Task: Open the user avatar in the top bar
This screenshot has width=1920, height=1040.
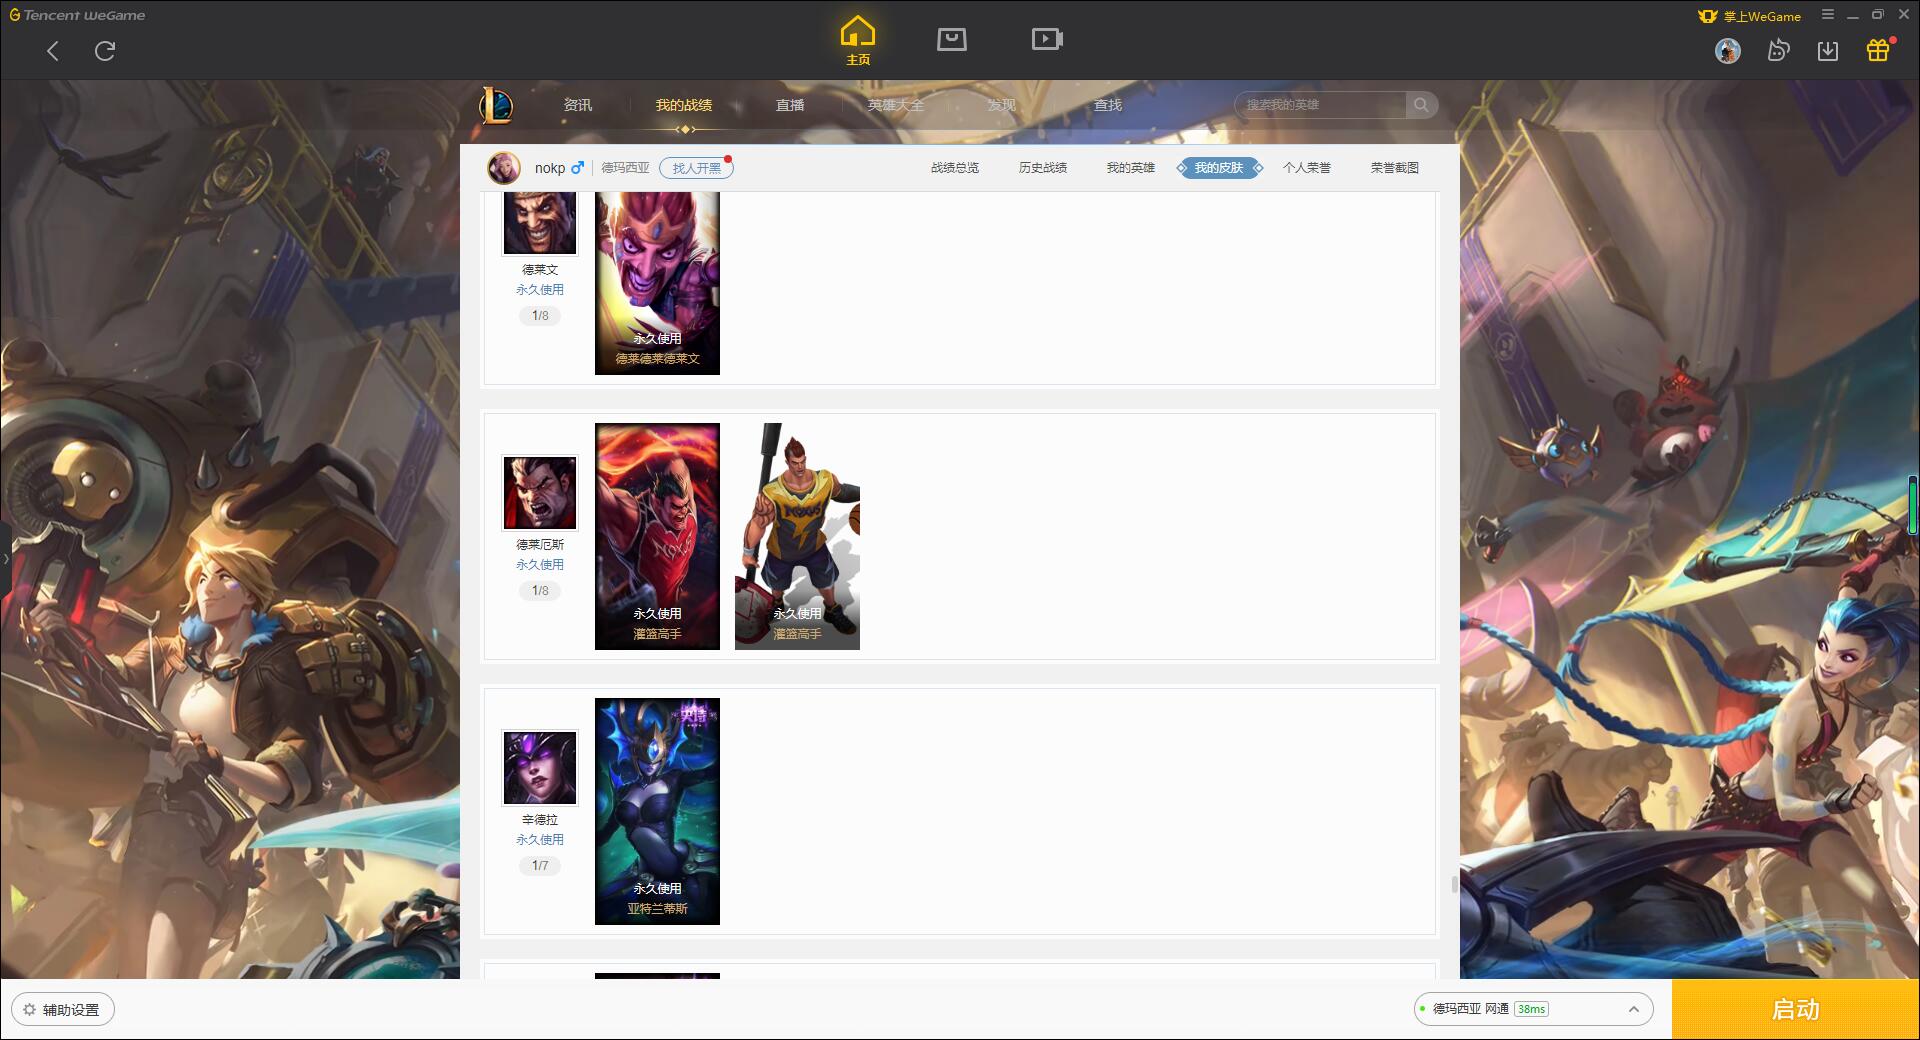Action: pyautogui.click(x=1727, y=51)
